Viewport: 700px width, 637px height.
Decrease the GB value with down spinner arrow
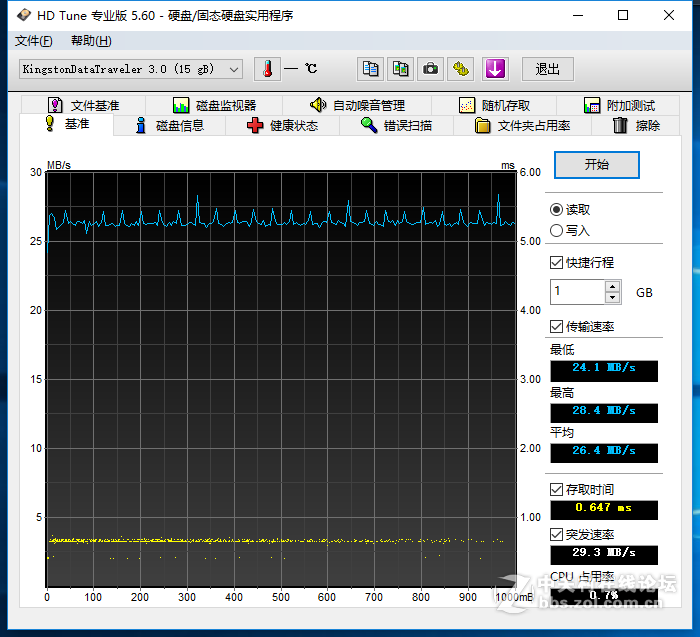pyautogui.click(x=613, y=297)
